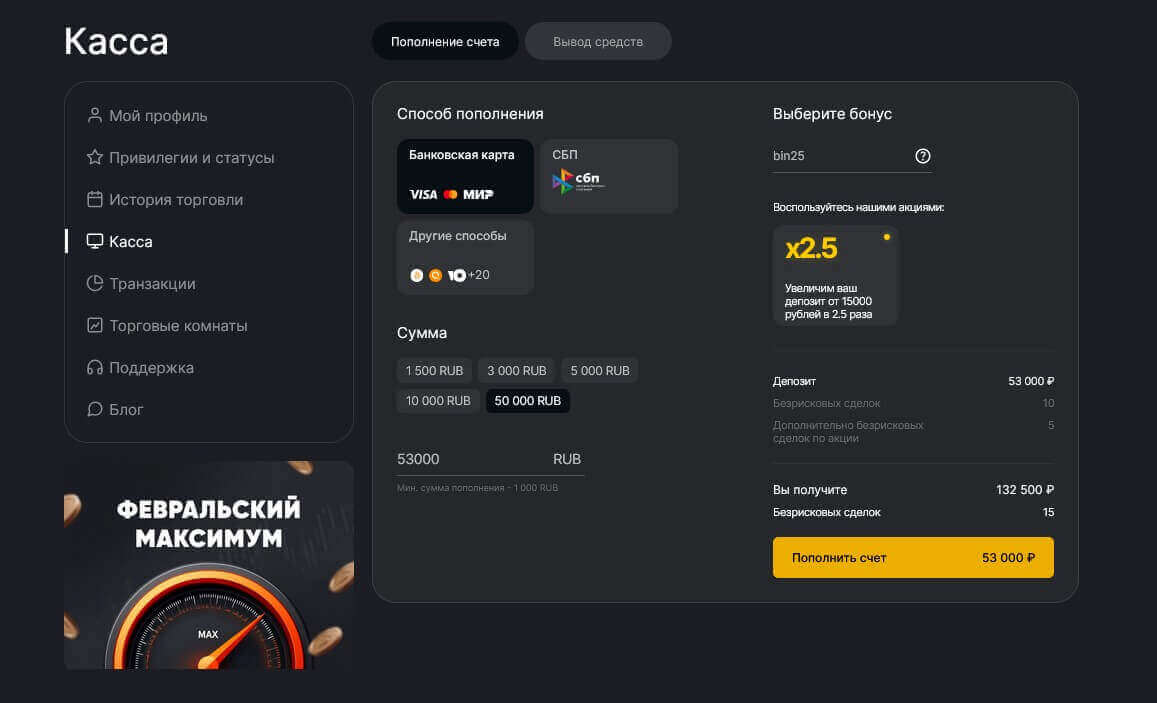Pick the 10 000 RUB preset amount
This screenshot has width=1157, height=703.
(438, 401)
